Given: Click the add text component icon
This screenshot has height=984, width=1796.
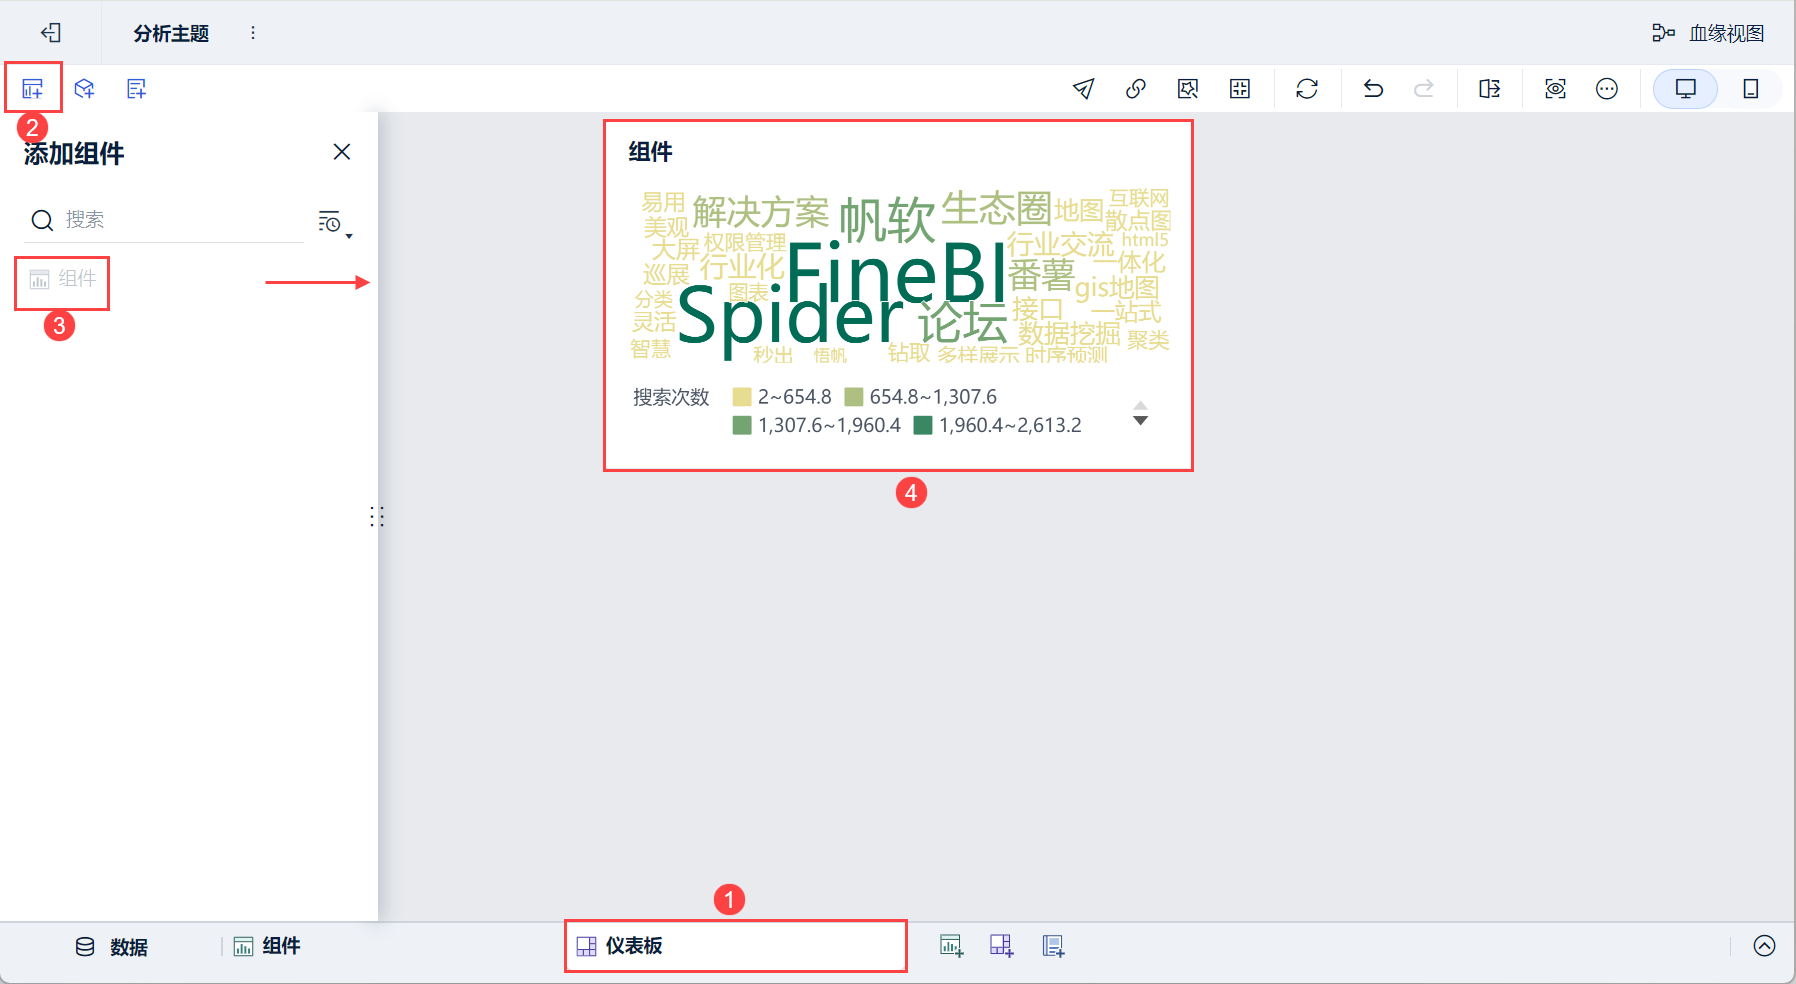Looking at the screenshot, I should tap(137, 89).
